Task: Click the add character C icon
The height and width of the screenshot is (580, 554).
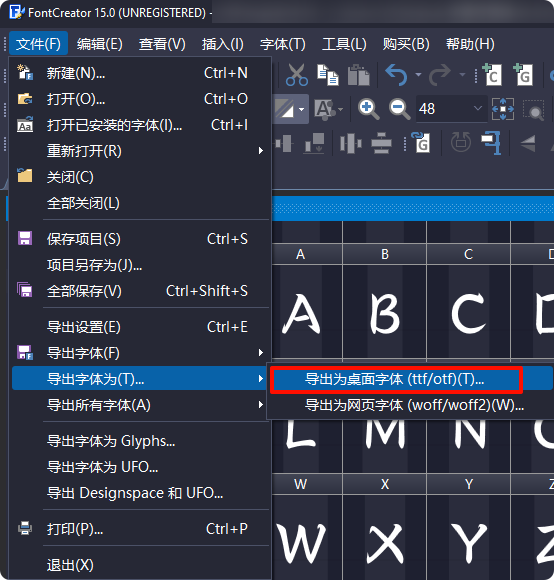Action: [493, 75]
